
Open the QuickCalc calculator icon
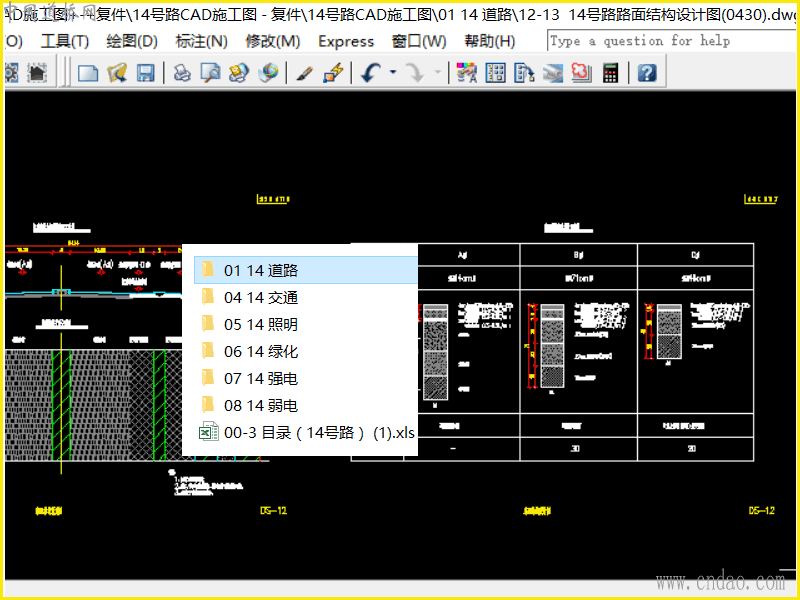pyautogui.click(x=610, y=73)
